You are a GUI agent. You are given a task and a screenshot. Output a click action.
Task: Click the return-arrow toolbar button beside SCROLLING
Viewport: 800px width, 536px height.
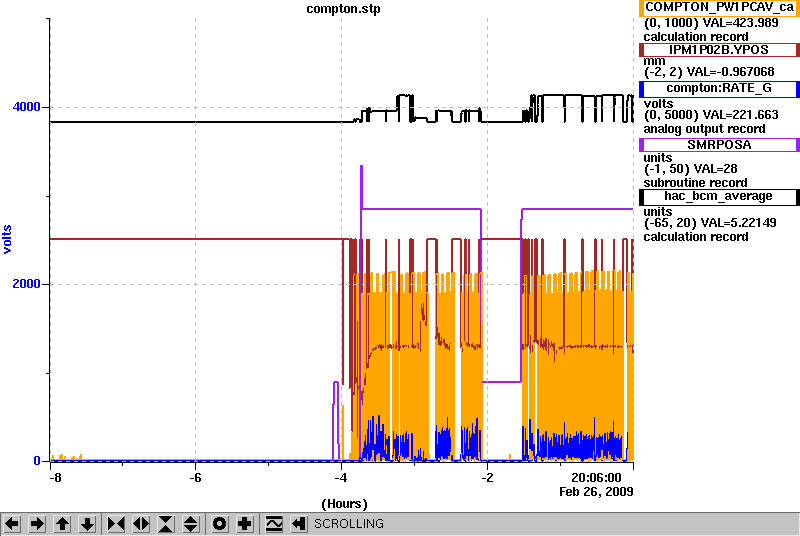(x=299, y=524)
